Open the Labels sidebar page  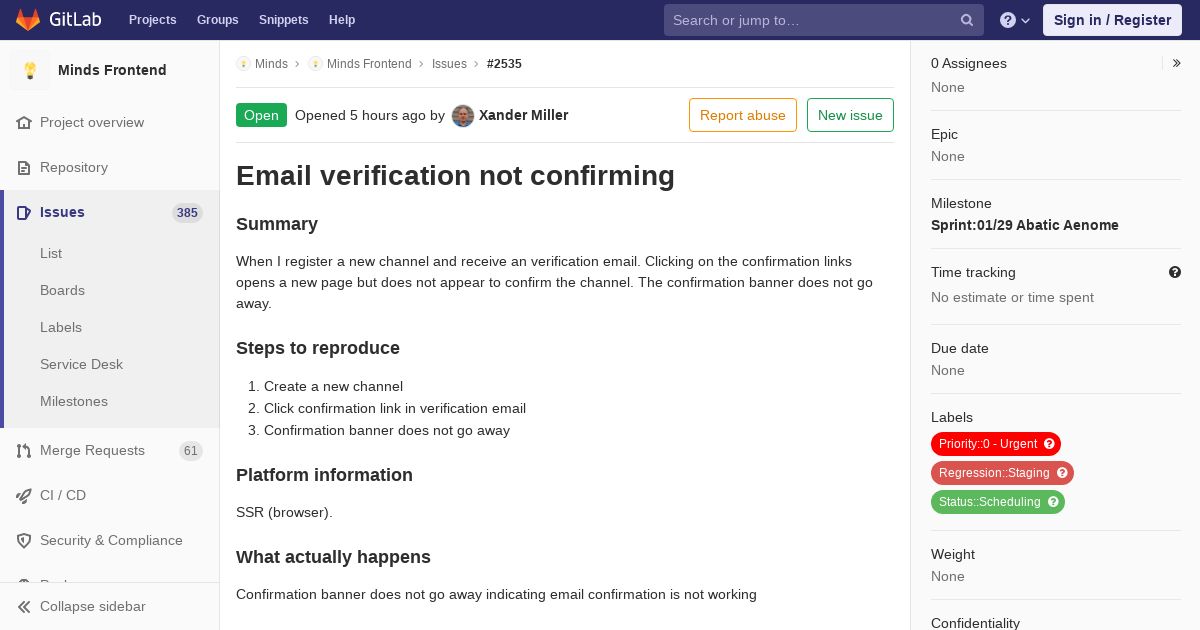61,328
